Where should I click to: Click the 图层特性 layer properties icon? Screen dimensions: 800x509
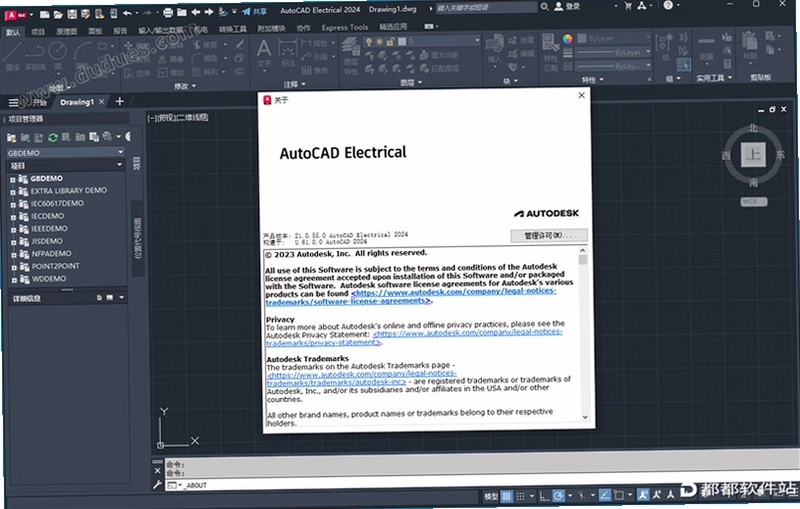[351, 55]
